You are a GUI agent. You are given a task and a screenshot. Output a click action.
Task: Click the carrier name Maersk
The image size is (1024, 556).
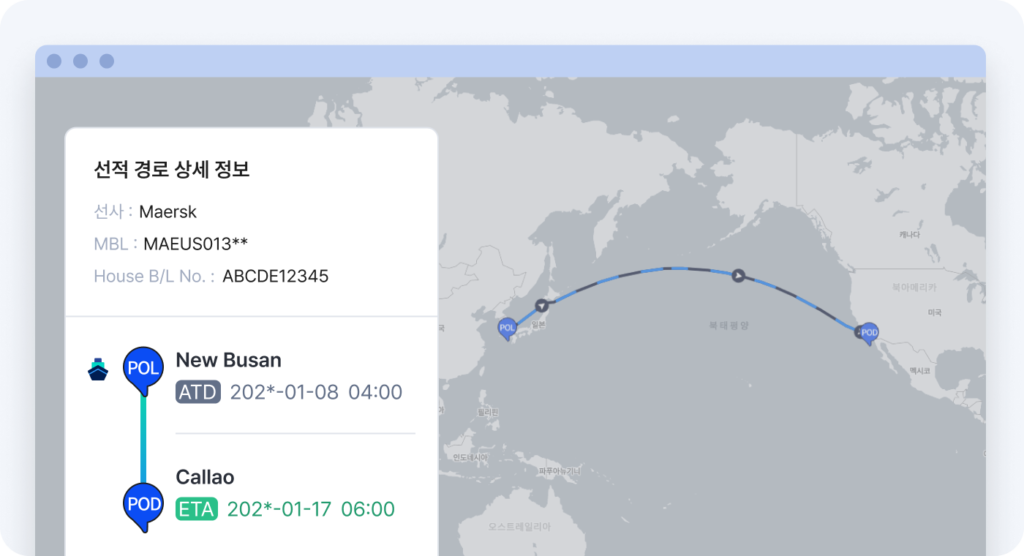pos(168,212)
